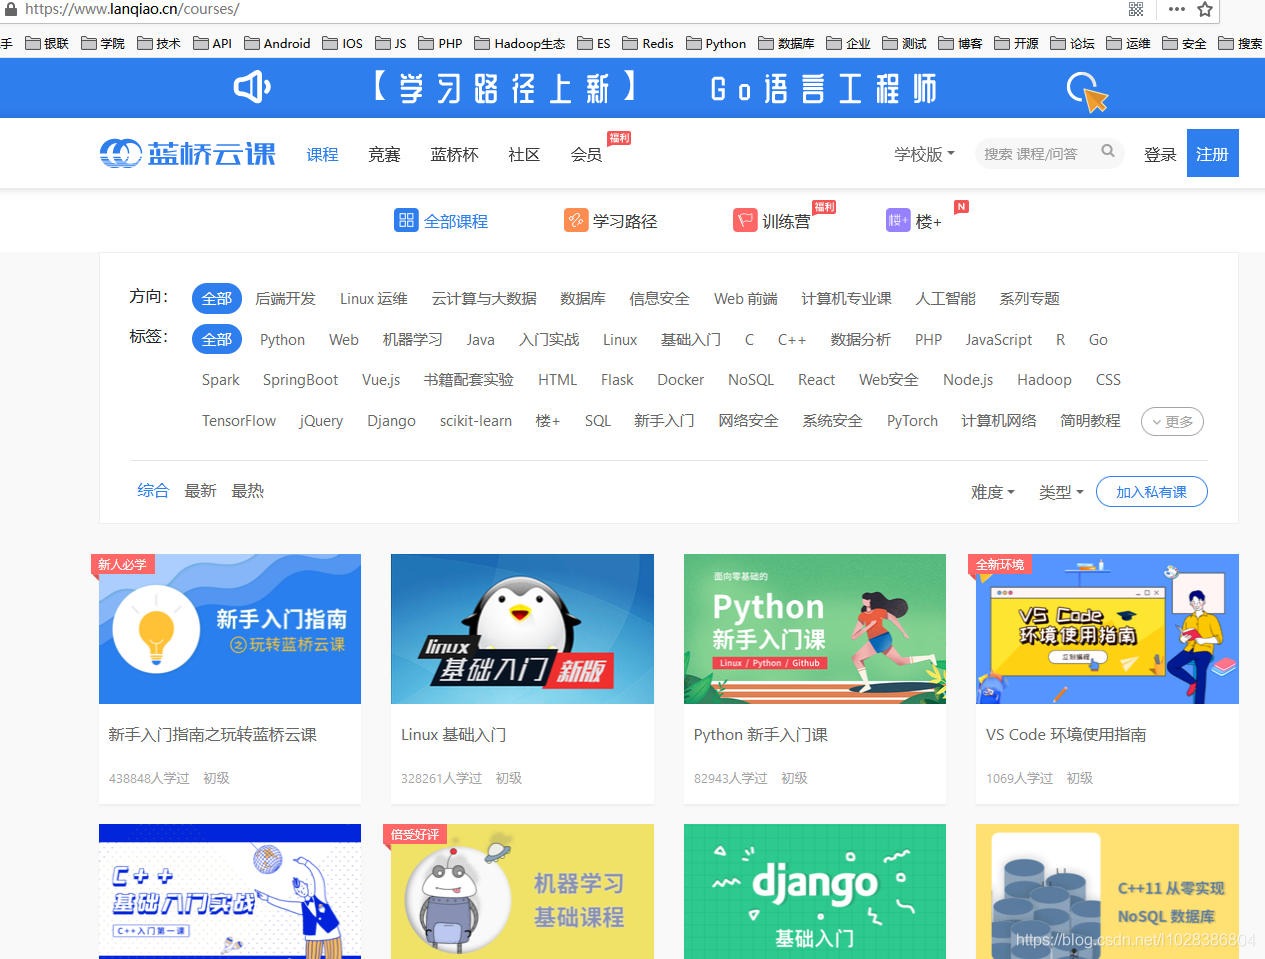Open the Python bookmark folder
The width and height of the screenshot is (1265, 959).
(716, 43)
